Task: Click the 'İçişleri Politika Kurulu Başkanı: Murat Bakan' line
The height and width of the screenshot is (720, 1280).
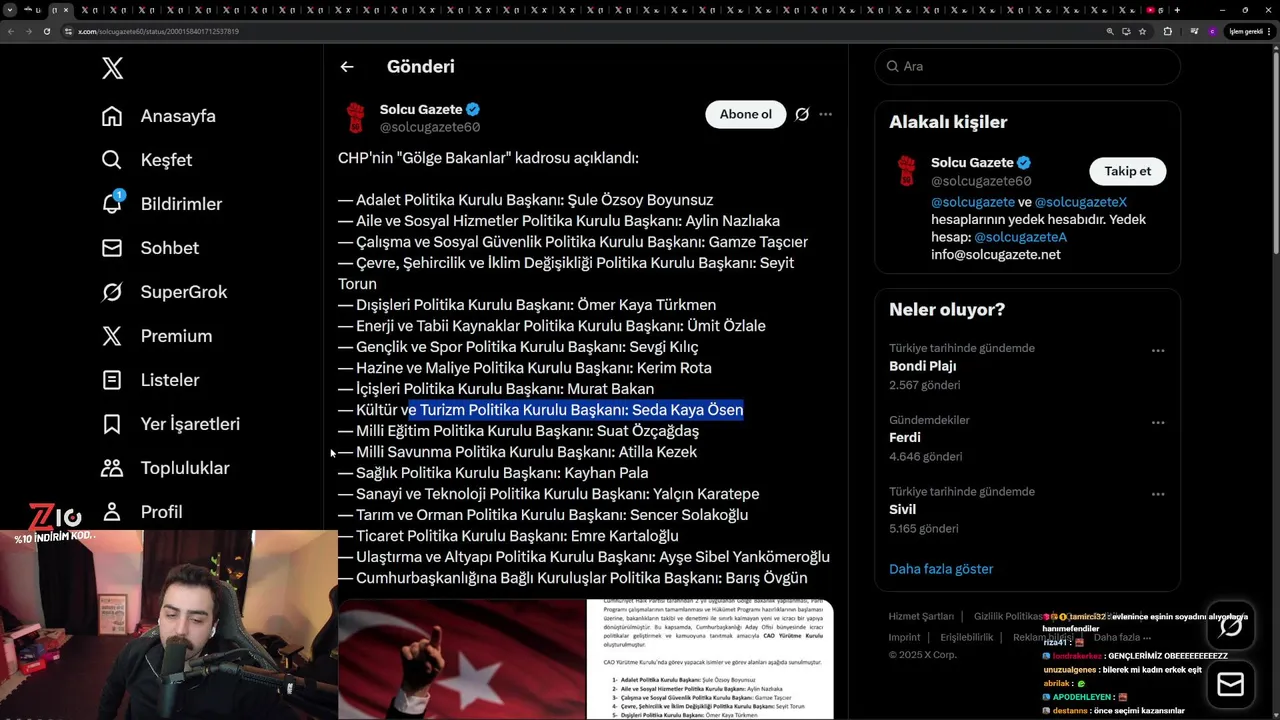Action: pyautogui.click(x=496, y=389)
